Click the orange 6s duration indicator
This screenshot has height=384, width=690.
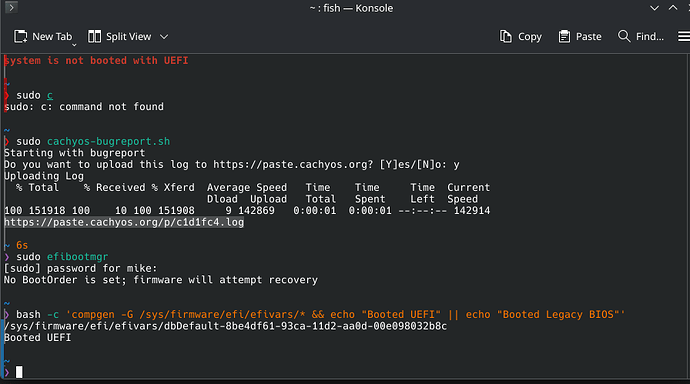coord(22,245)
